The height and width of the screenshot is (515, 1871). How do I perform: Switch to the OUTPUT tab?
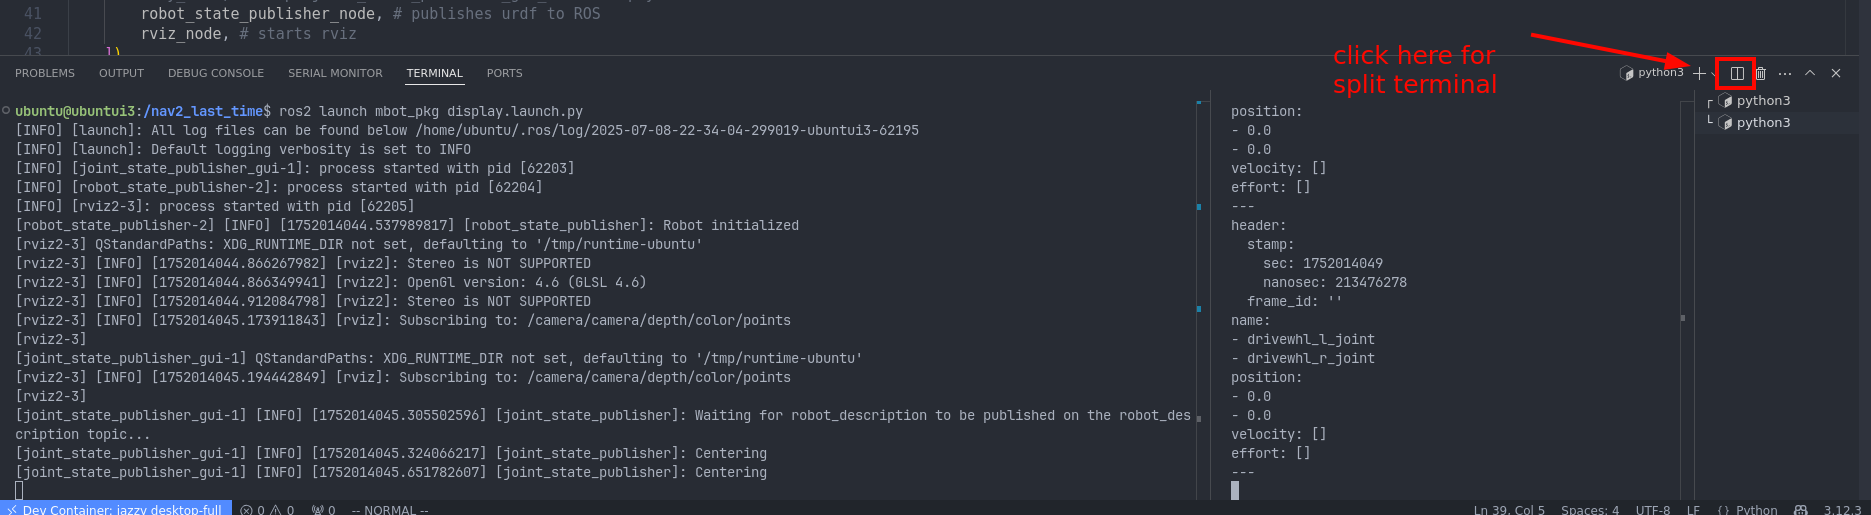click(121, 73)
